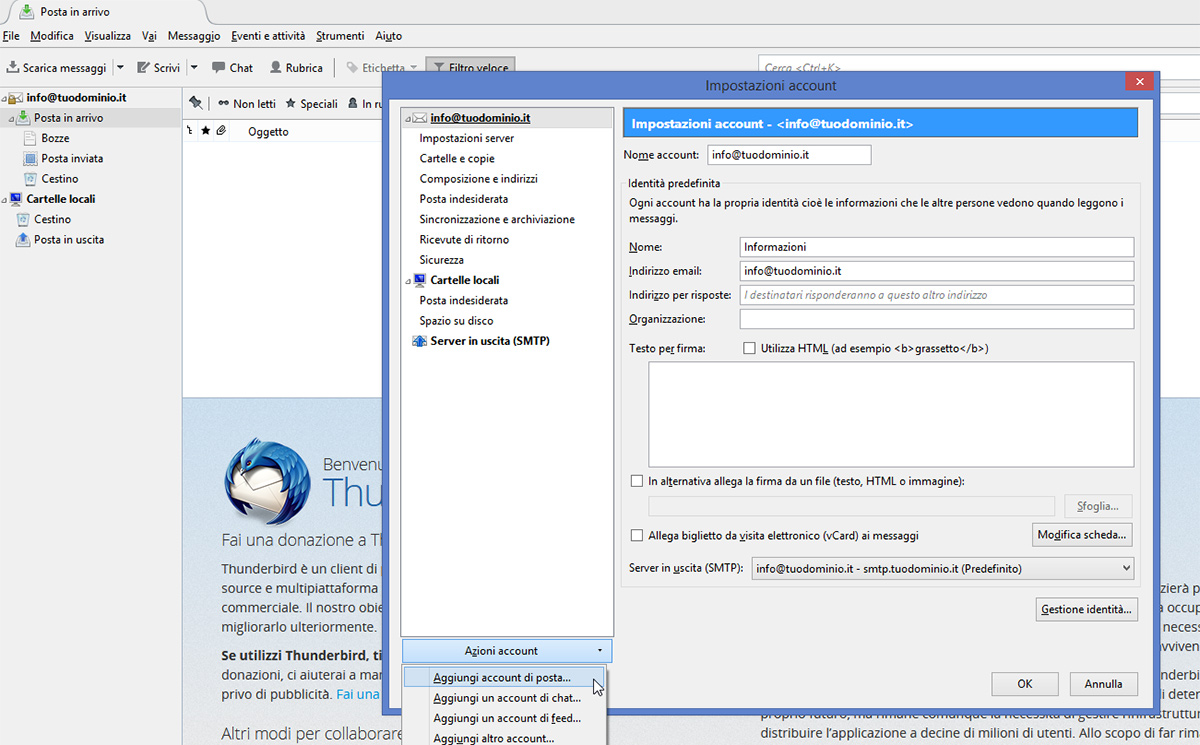Choose Aggiungi account di posta... from the menu
Image resolution: width=1200 pixels, height=745 pixels.
click(x=504, y=678)
